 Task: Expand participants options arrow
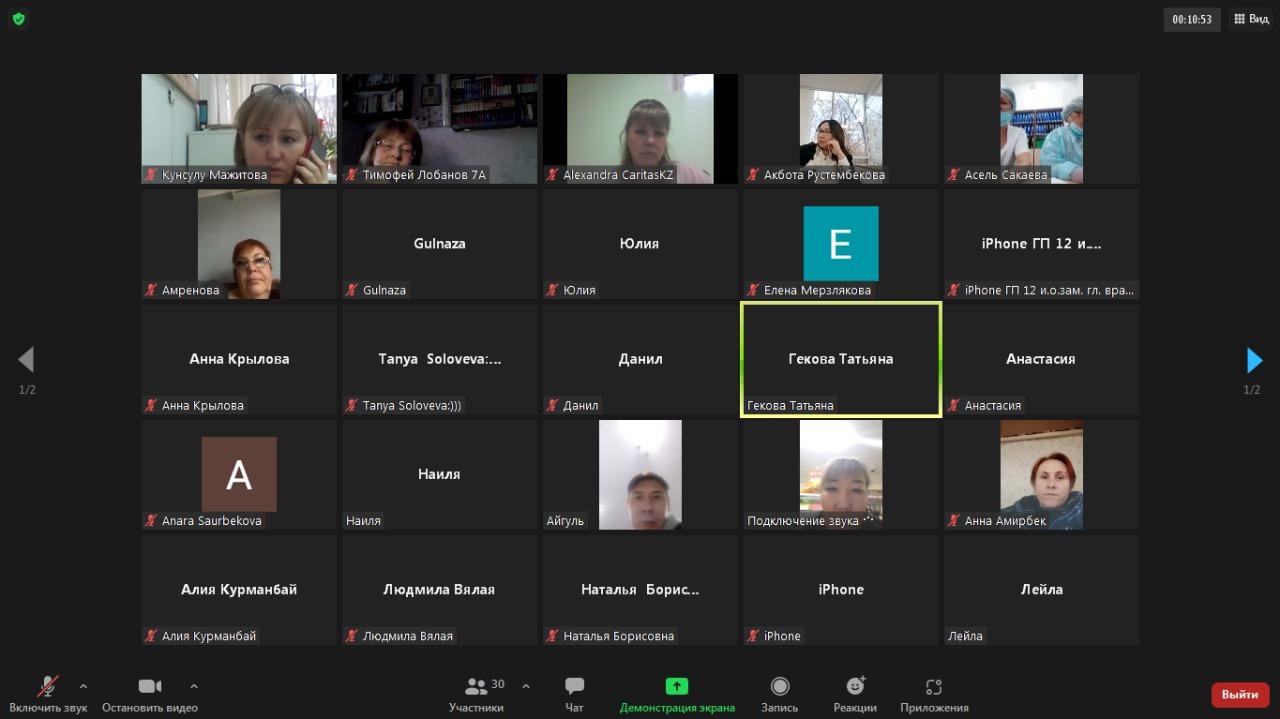(x=526, y=686)
